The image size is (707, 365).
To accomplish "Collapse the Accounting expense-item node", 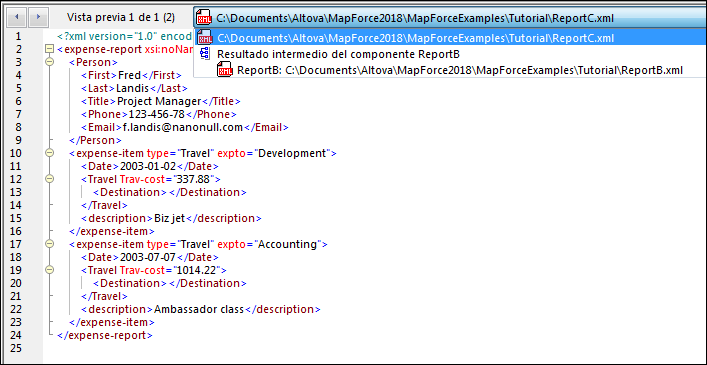I will pyautogui.click(x=50, y=244).
